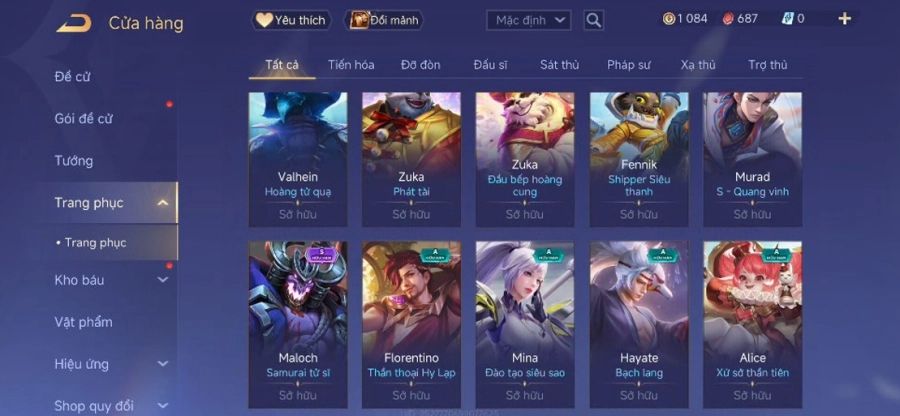Expand the Hiệu ứng sidebar section

click(163, 364)
